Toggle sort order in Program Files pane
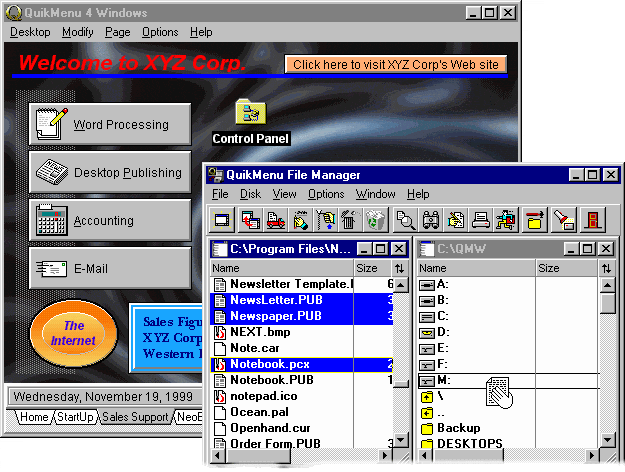This screenshot has height=472, width=625. [x=400, y=268]
